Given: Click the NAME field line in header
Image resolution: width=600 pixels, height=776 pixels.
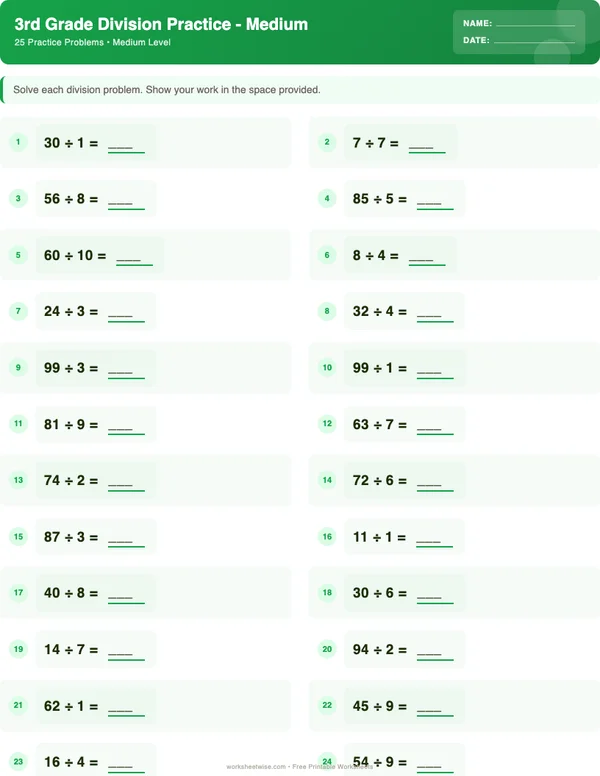Looking at the screenshot, I should point(535,23).
